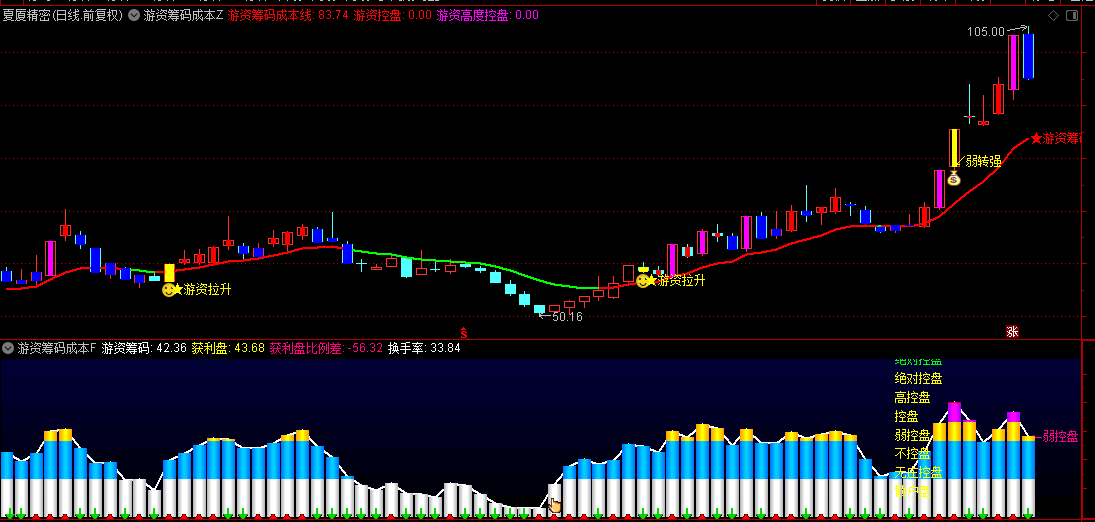Screen dimensions: 1095x522
Task: Click the 游资筹码成本线: 83.74 readout
Action: 288,15
